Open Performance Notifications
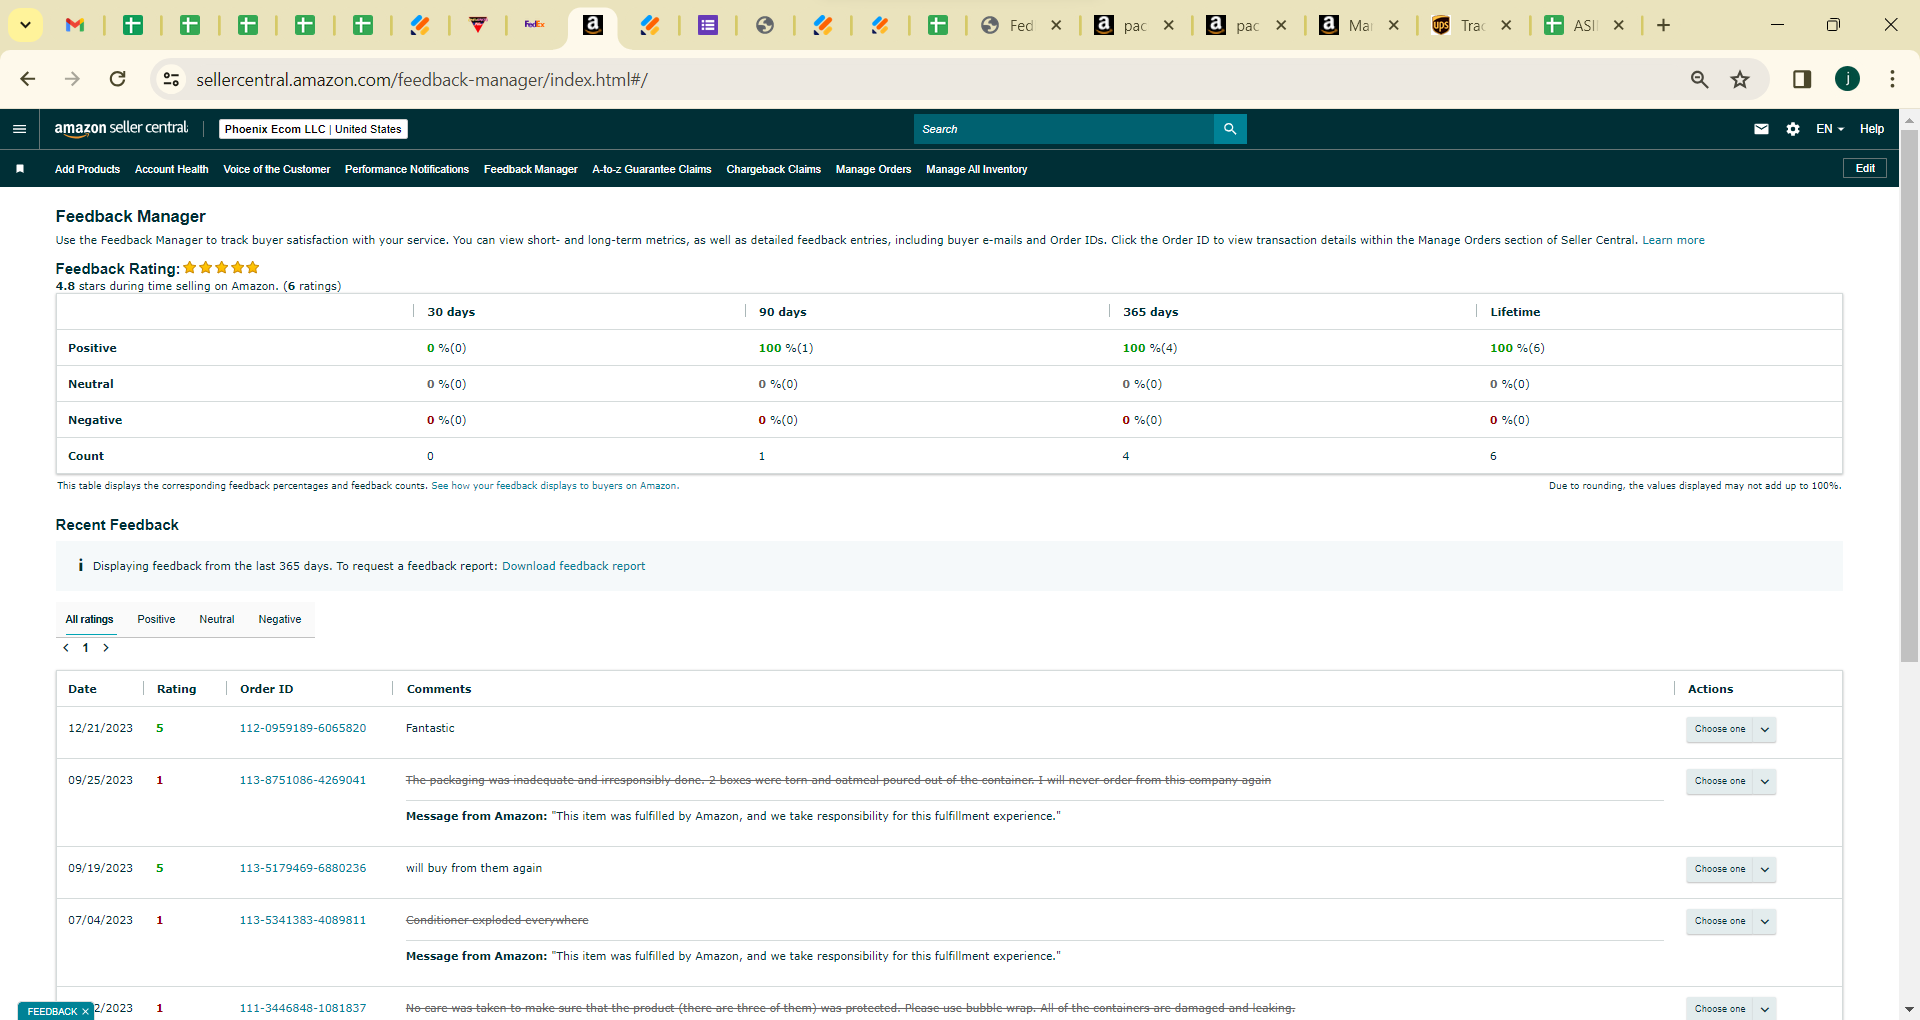Screen dimensions: 1920x1020 pos(407,169)
